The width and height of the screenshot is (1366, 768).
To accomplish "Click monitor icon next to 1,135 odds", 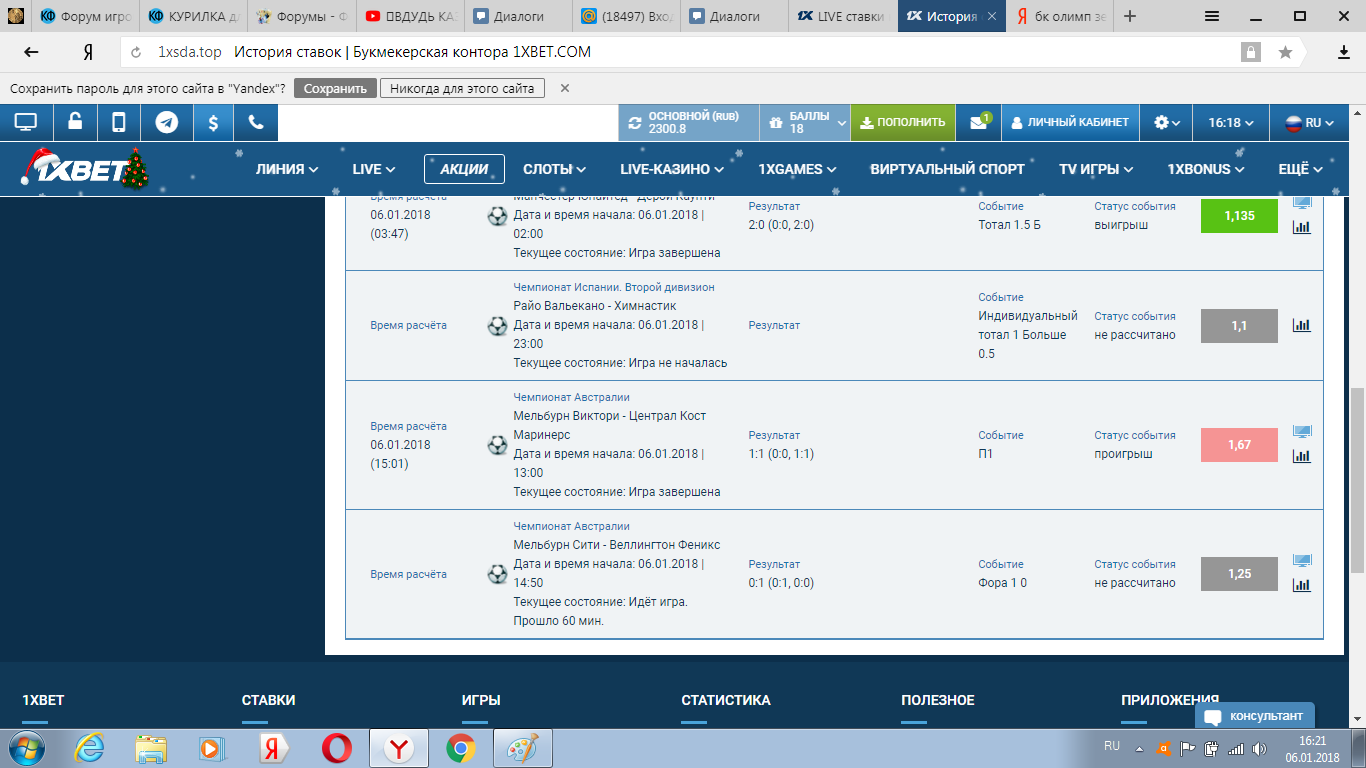I will [x=1301, y=203].
